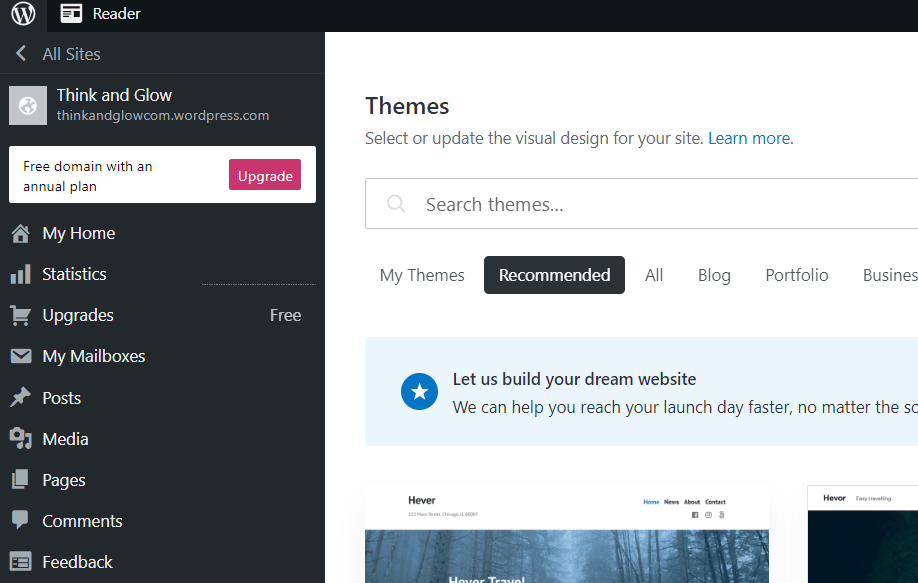Viewport: 918px width, 583px height.
Task: Click the Statistics bar chart icon
Action: 20,274
